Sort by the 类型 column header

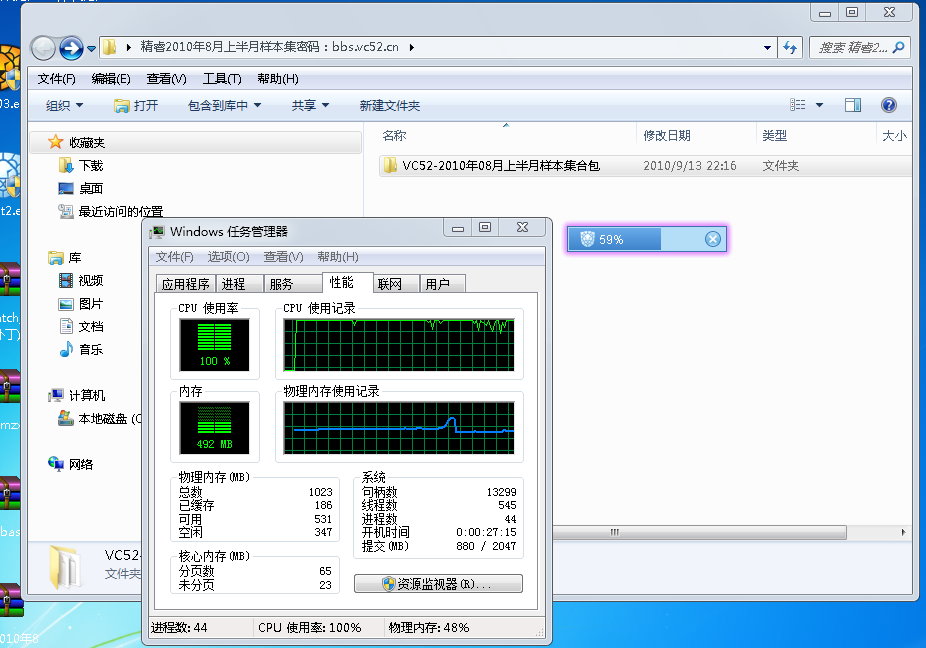tap(774, 135)
